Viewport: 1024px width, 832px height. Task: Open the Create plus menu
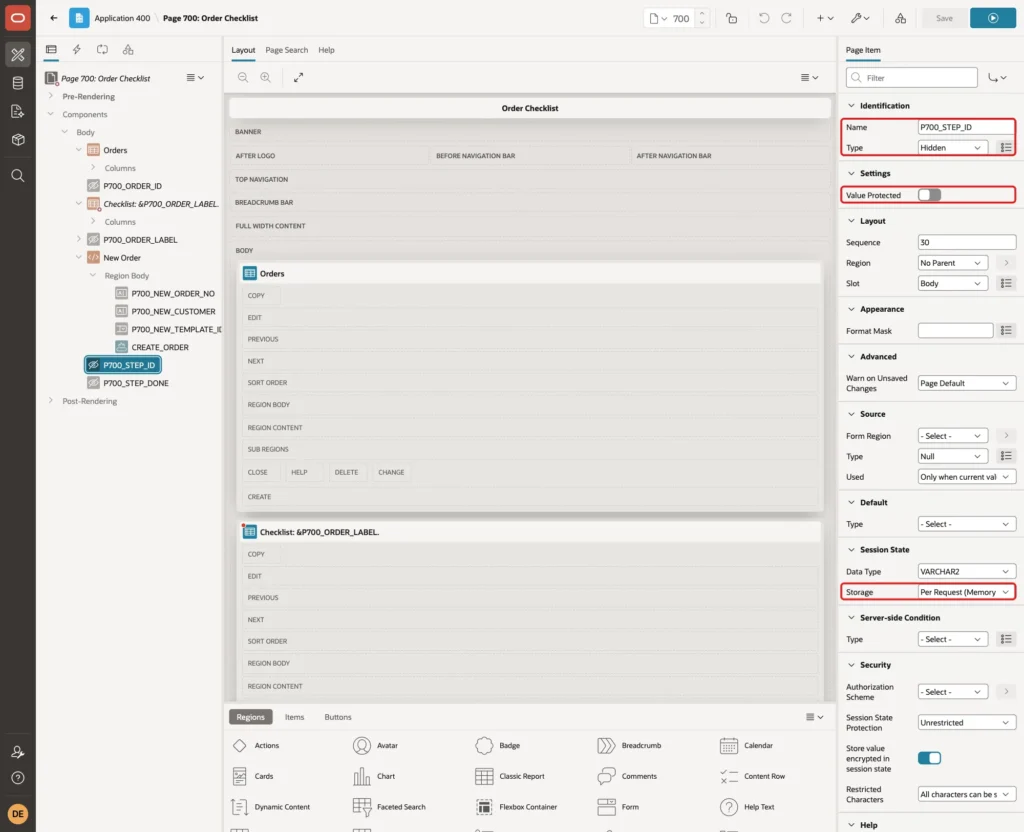(824, 18)
